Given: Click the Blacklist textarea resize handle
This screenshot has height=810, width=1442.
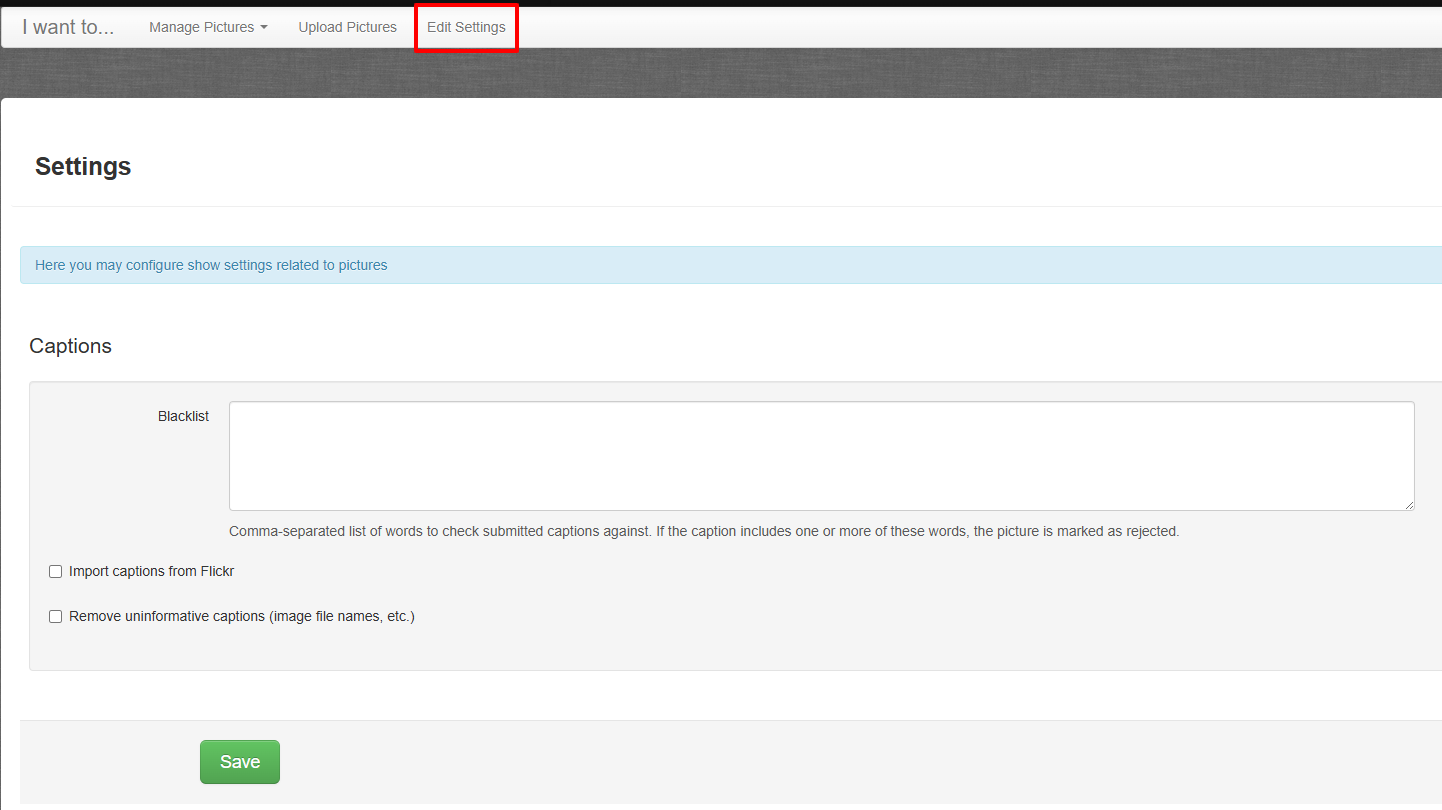Looking at the screenshot, I should pyautogui.click(x=1408, y=504).
